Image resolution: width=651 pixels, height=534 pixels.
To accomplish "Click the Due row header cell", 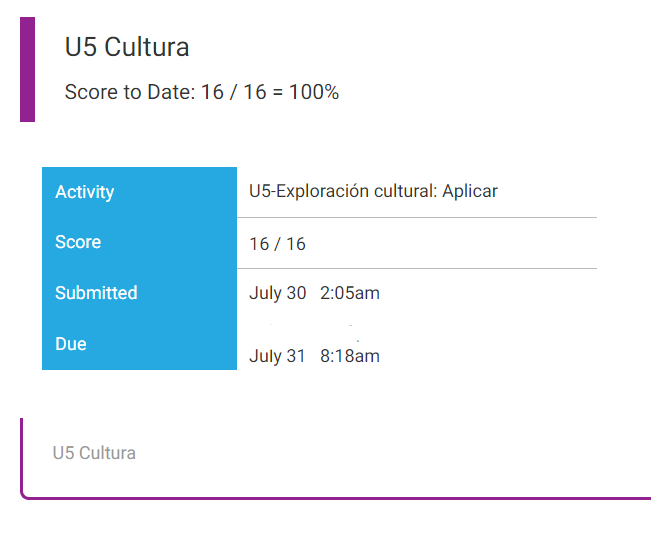I will (x=140, y=344).
